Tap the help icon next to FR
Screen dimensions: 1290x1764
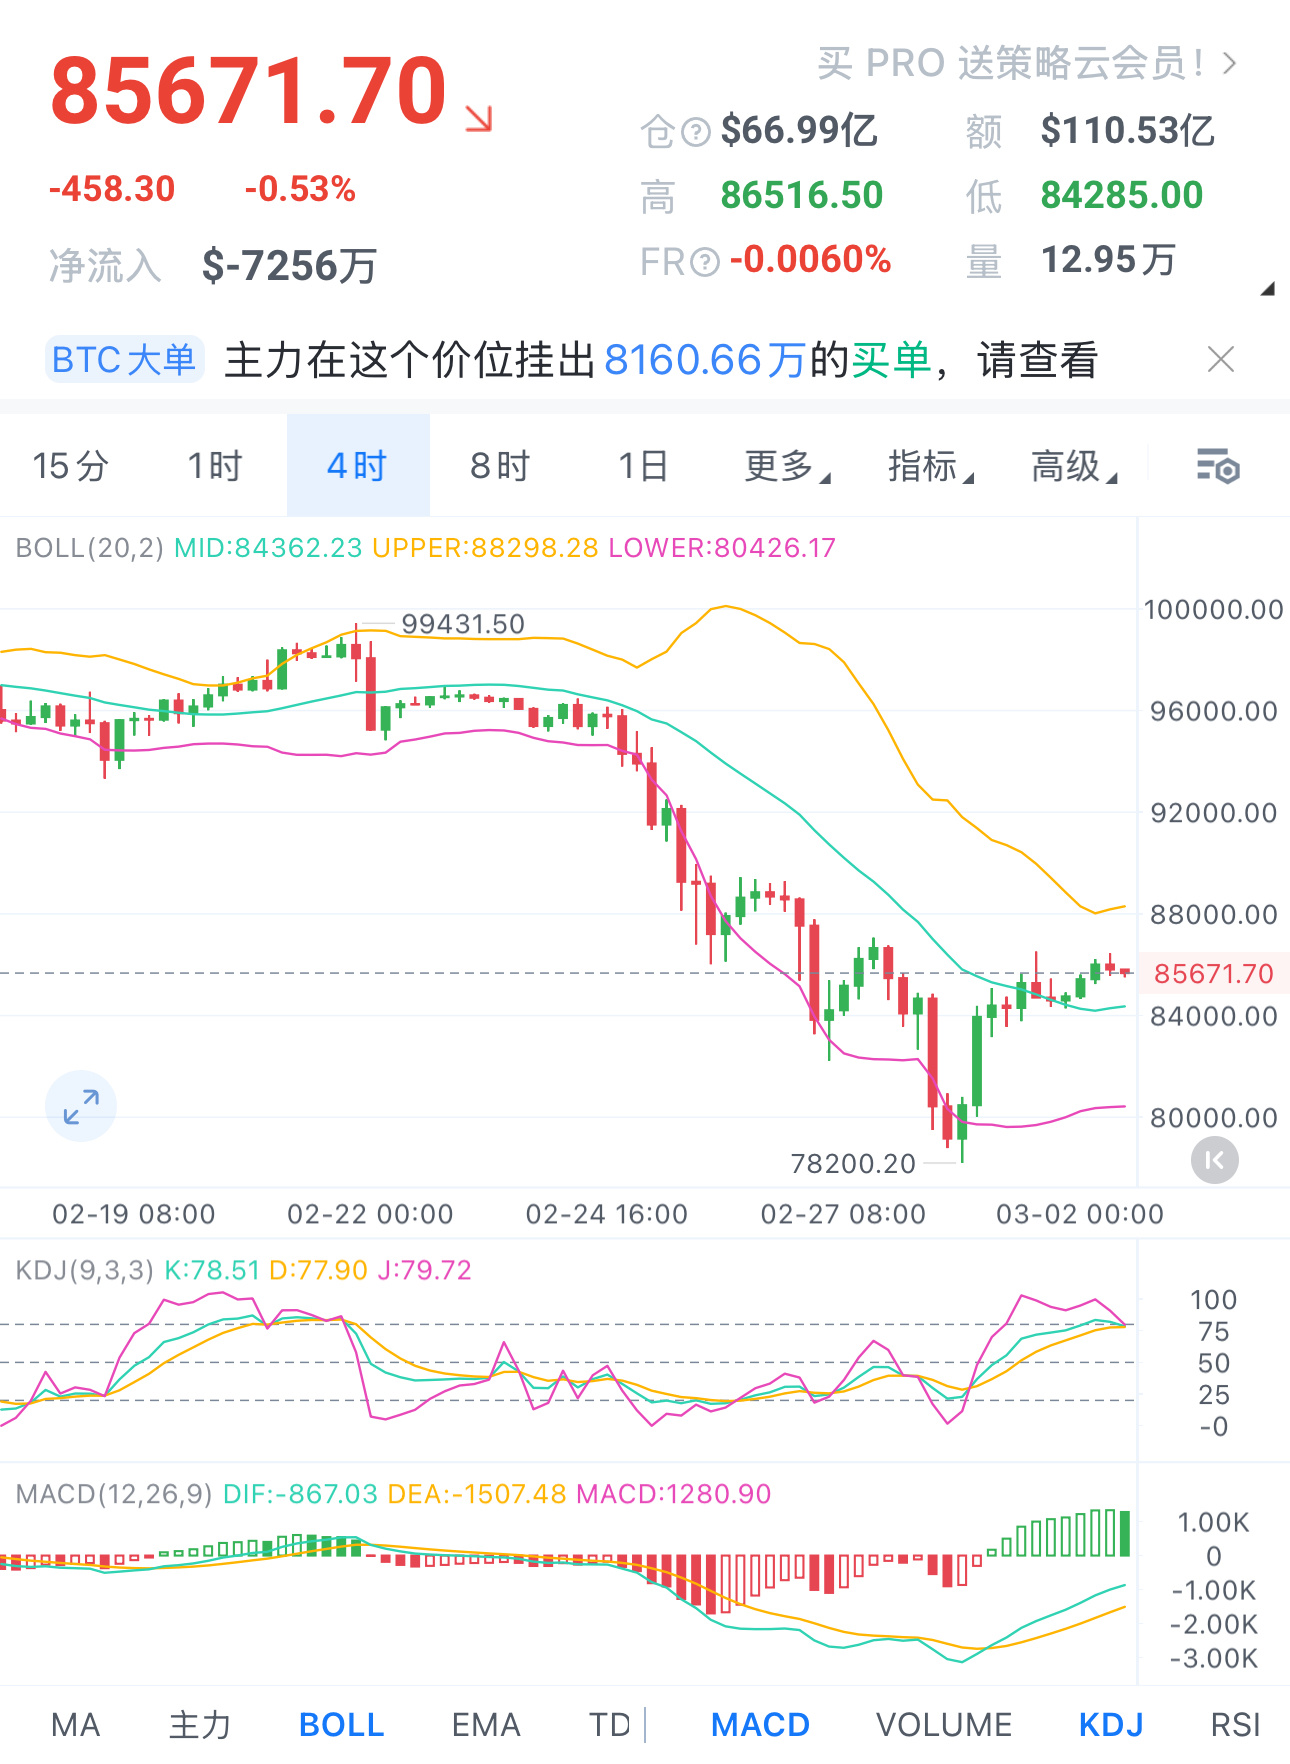click(x=705, y=262)
